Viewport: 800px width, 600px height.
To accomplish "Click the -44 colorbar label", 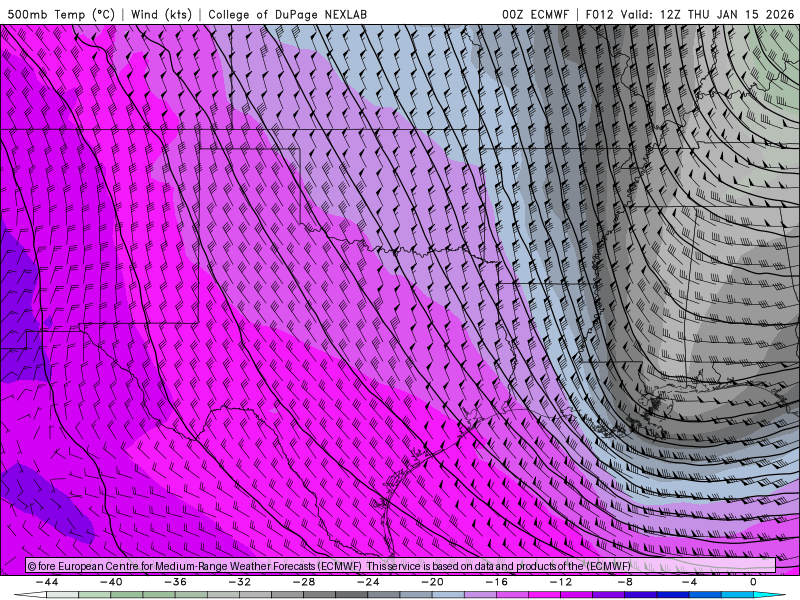I will click(47, 582).
